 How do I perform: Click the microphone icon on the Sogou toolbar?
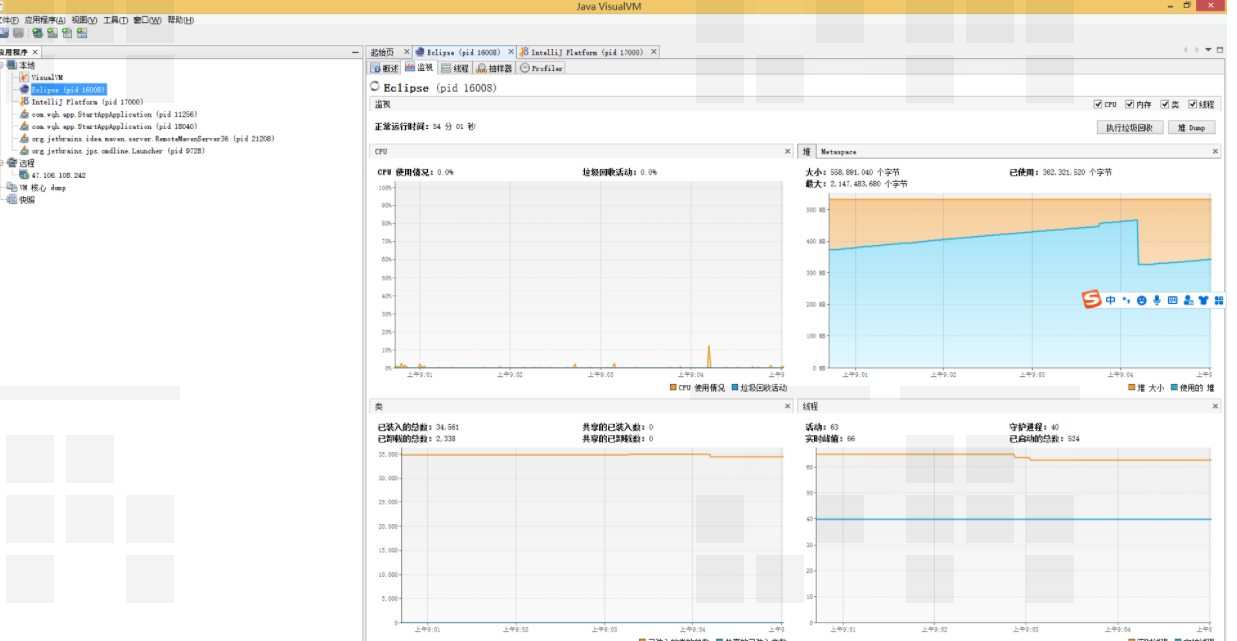coord(1157,300)
